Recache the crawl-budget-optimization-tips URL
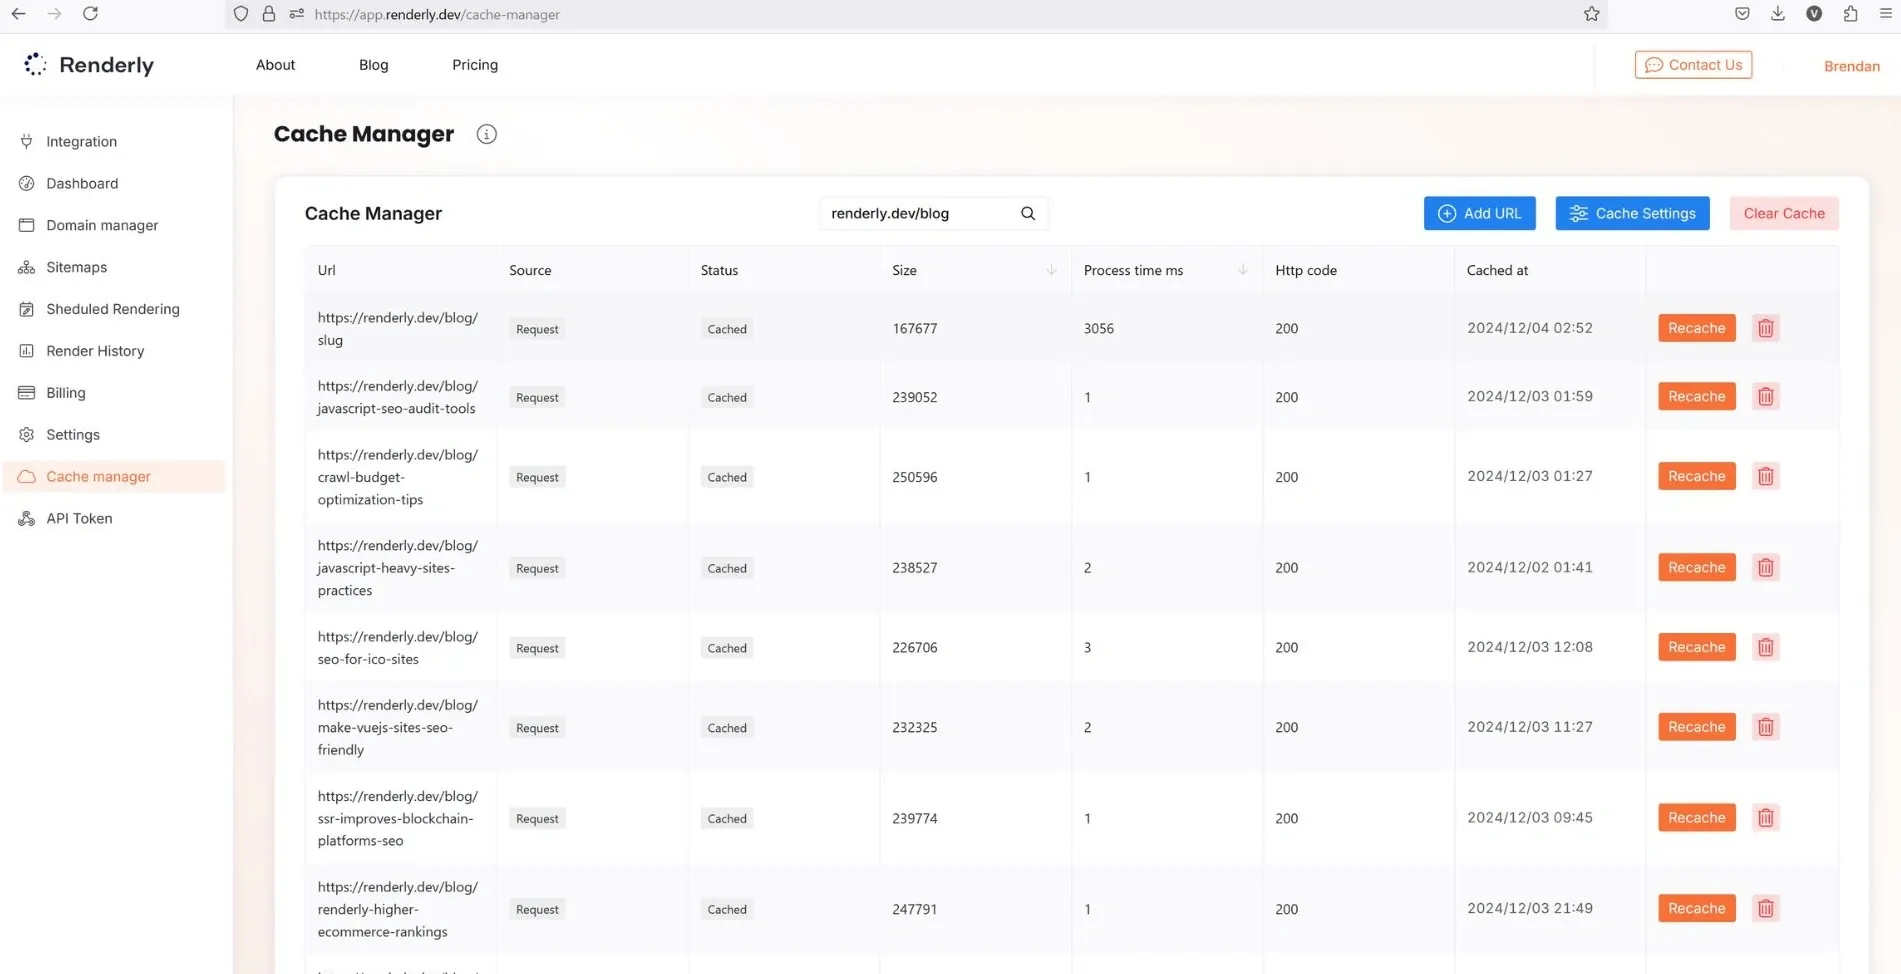 [x=1696, y=476]
